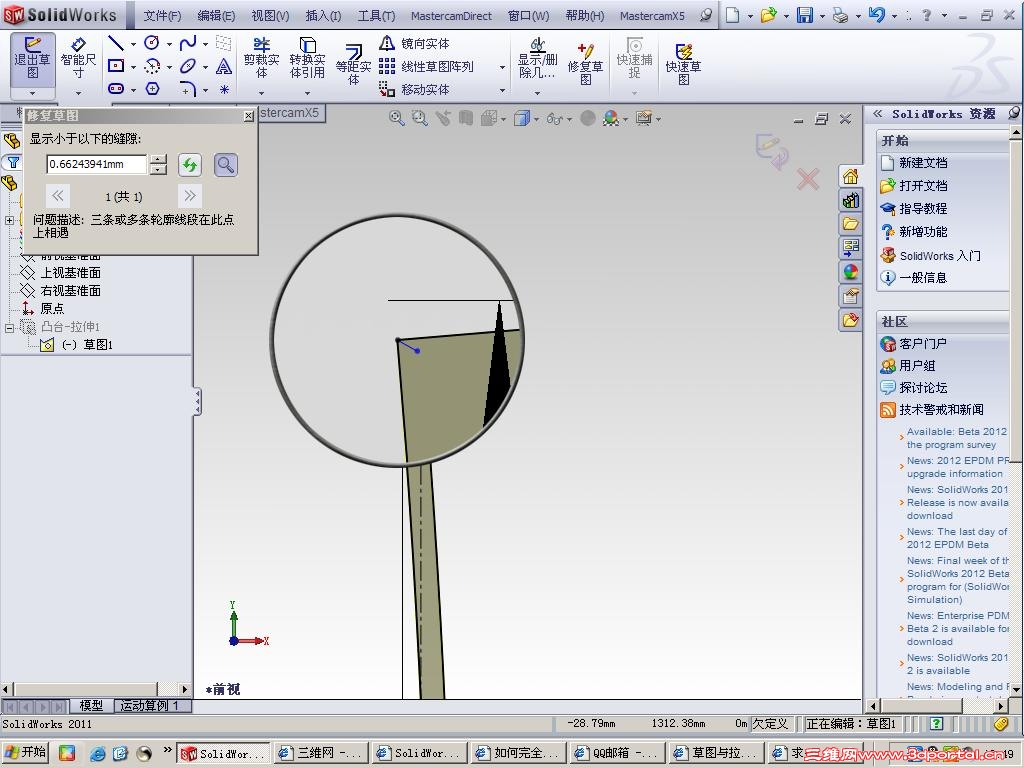Open the linear sketch pattern dropdown arrow
This screenshot has height=768, width=1024.
pyautogui.click(x=502, y=67)
